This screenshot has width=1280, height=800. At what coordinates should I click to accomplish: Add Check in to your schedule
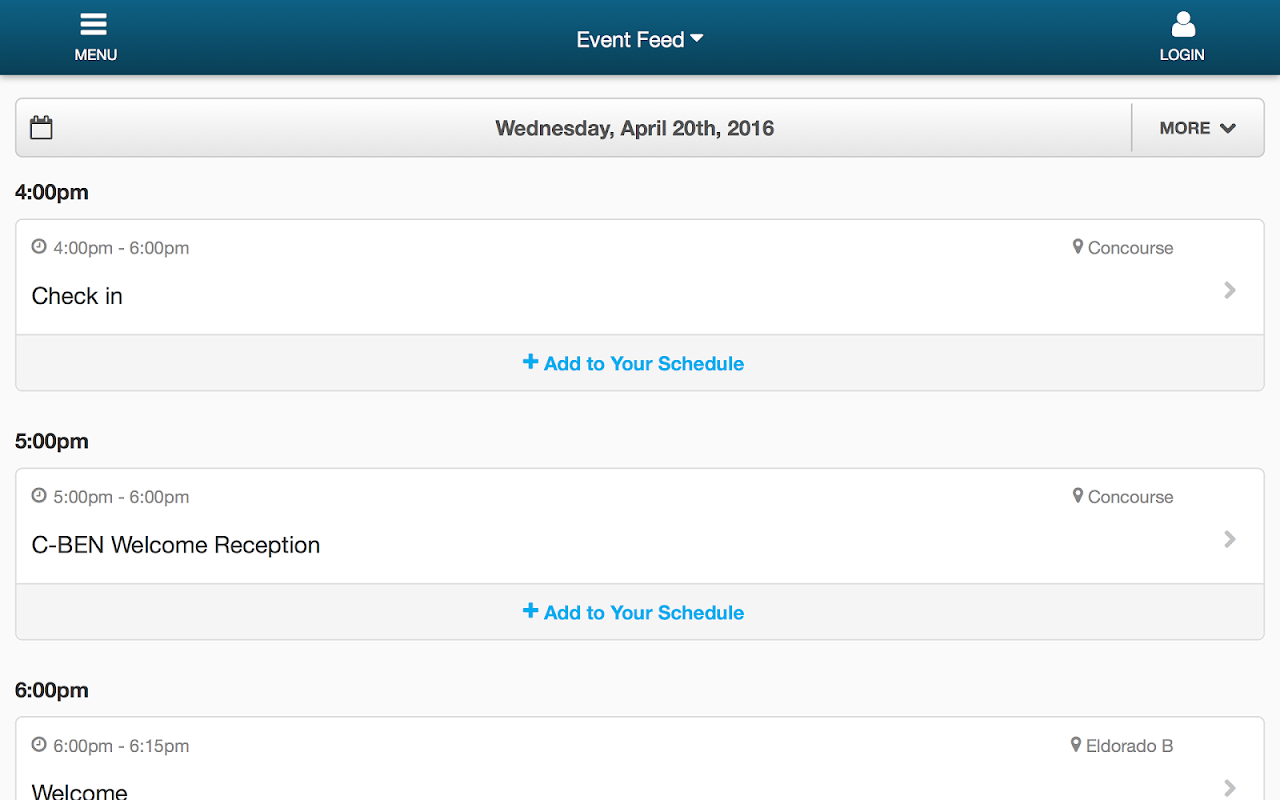coord(634,363)
